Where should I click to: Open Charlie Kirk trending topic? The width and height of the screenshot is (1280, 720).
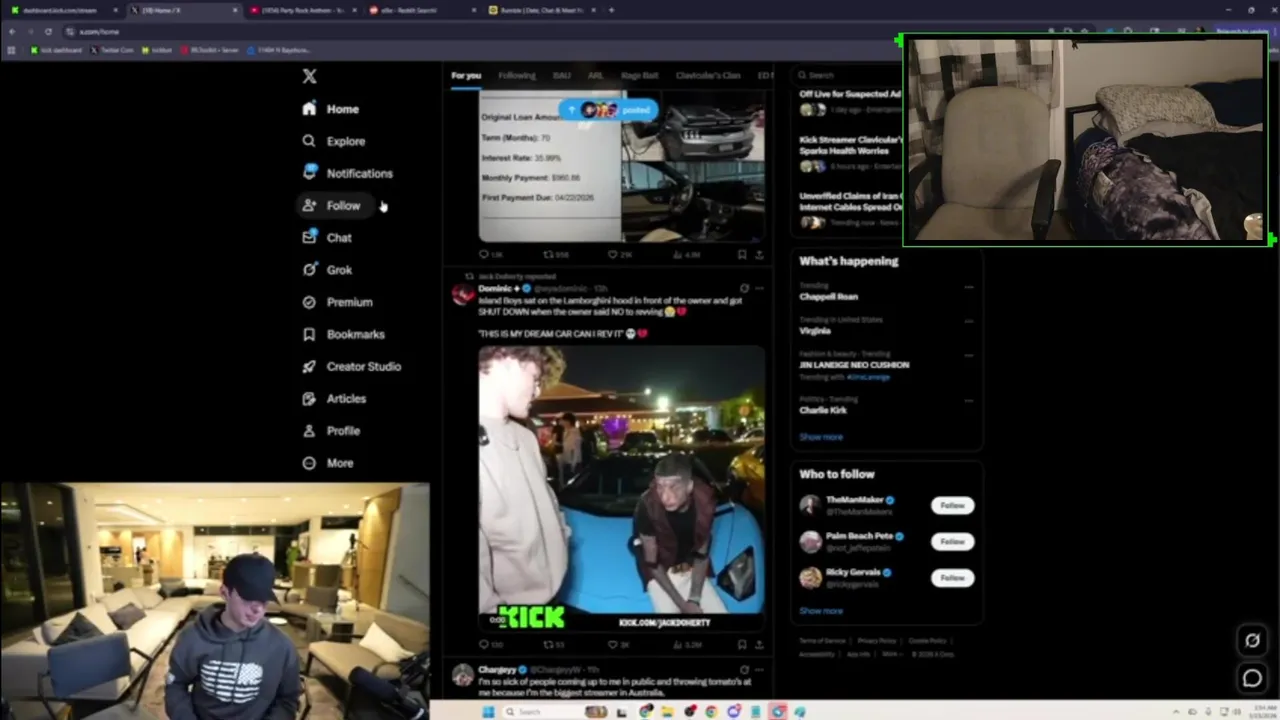[823, 410]
